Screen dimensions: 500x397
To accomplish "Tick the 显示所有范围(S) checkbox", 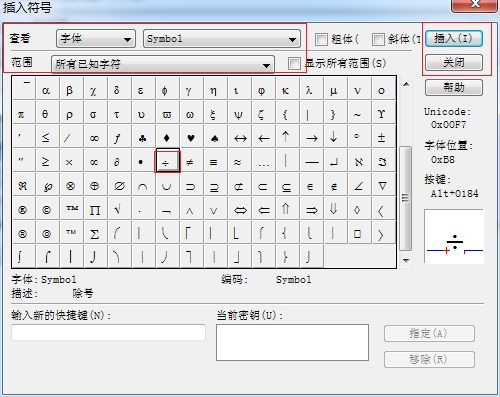I will tap(294, 63).
